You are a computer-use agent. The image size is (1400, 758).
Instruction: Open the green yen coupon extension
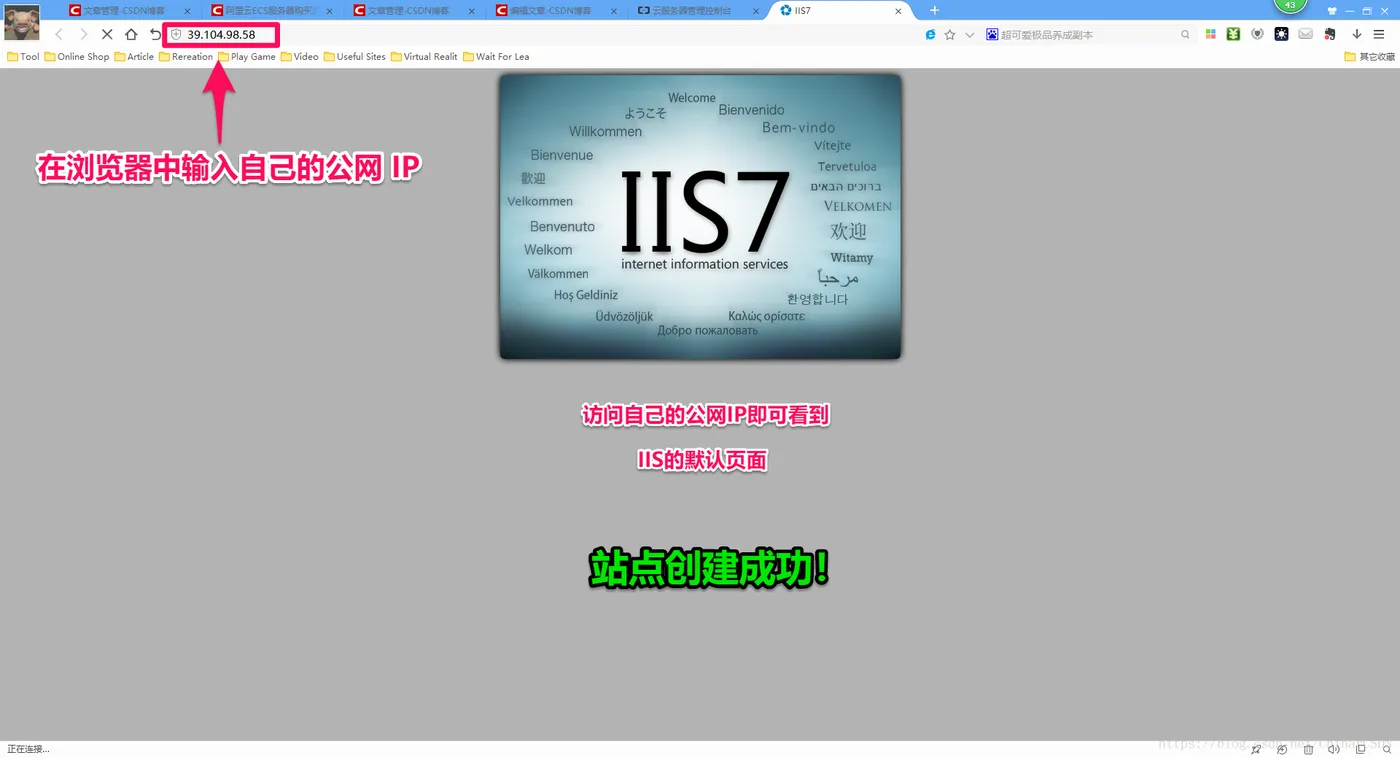click(1234, 34)
